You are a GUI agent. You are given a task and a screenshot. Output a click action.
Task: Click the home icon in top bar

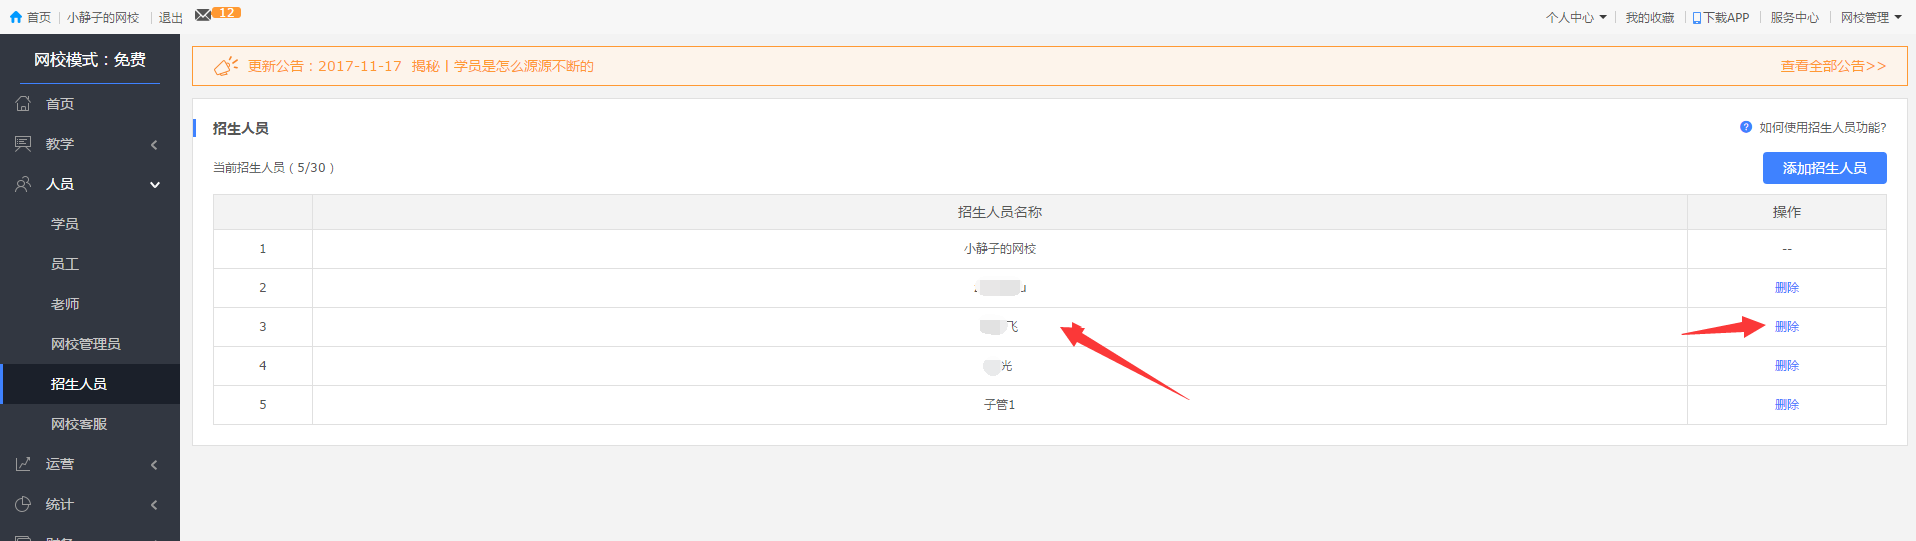click(15, 17)
